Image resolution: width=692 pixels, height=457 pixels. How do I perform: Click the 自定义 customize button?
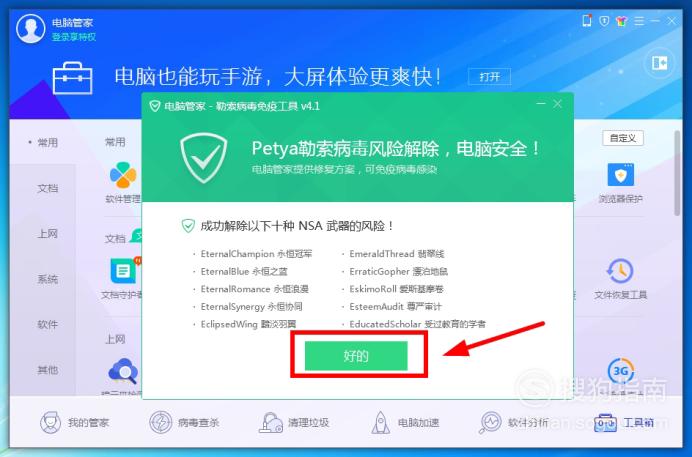(x=623, y=138)
